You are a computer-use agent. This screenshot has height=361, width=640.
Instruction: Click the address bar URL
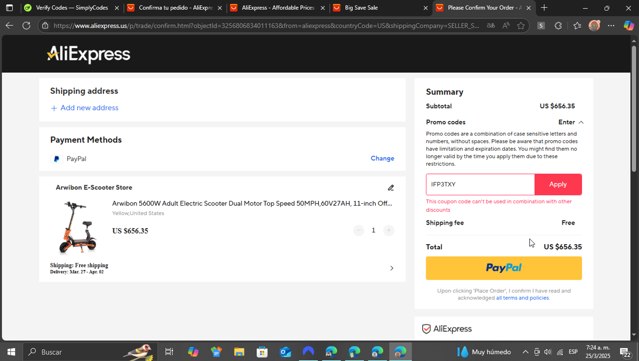266,26
